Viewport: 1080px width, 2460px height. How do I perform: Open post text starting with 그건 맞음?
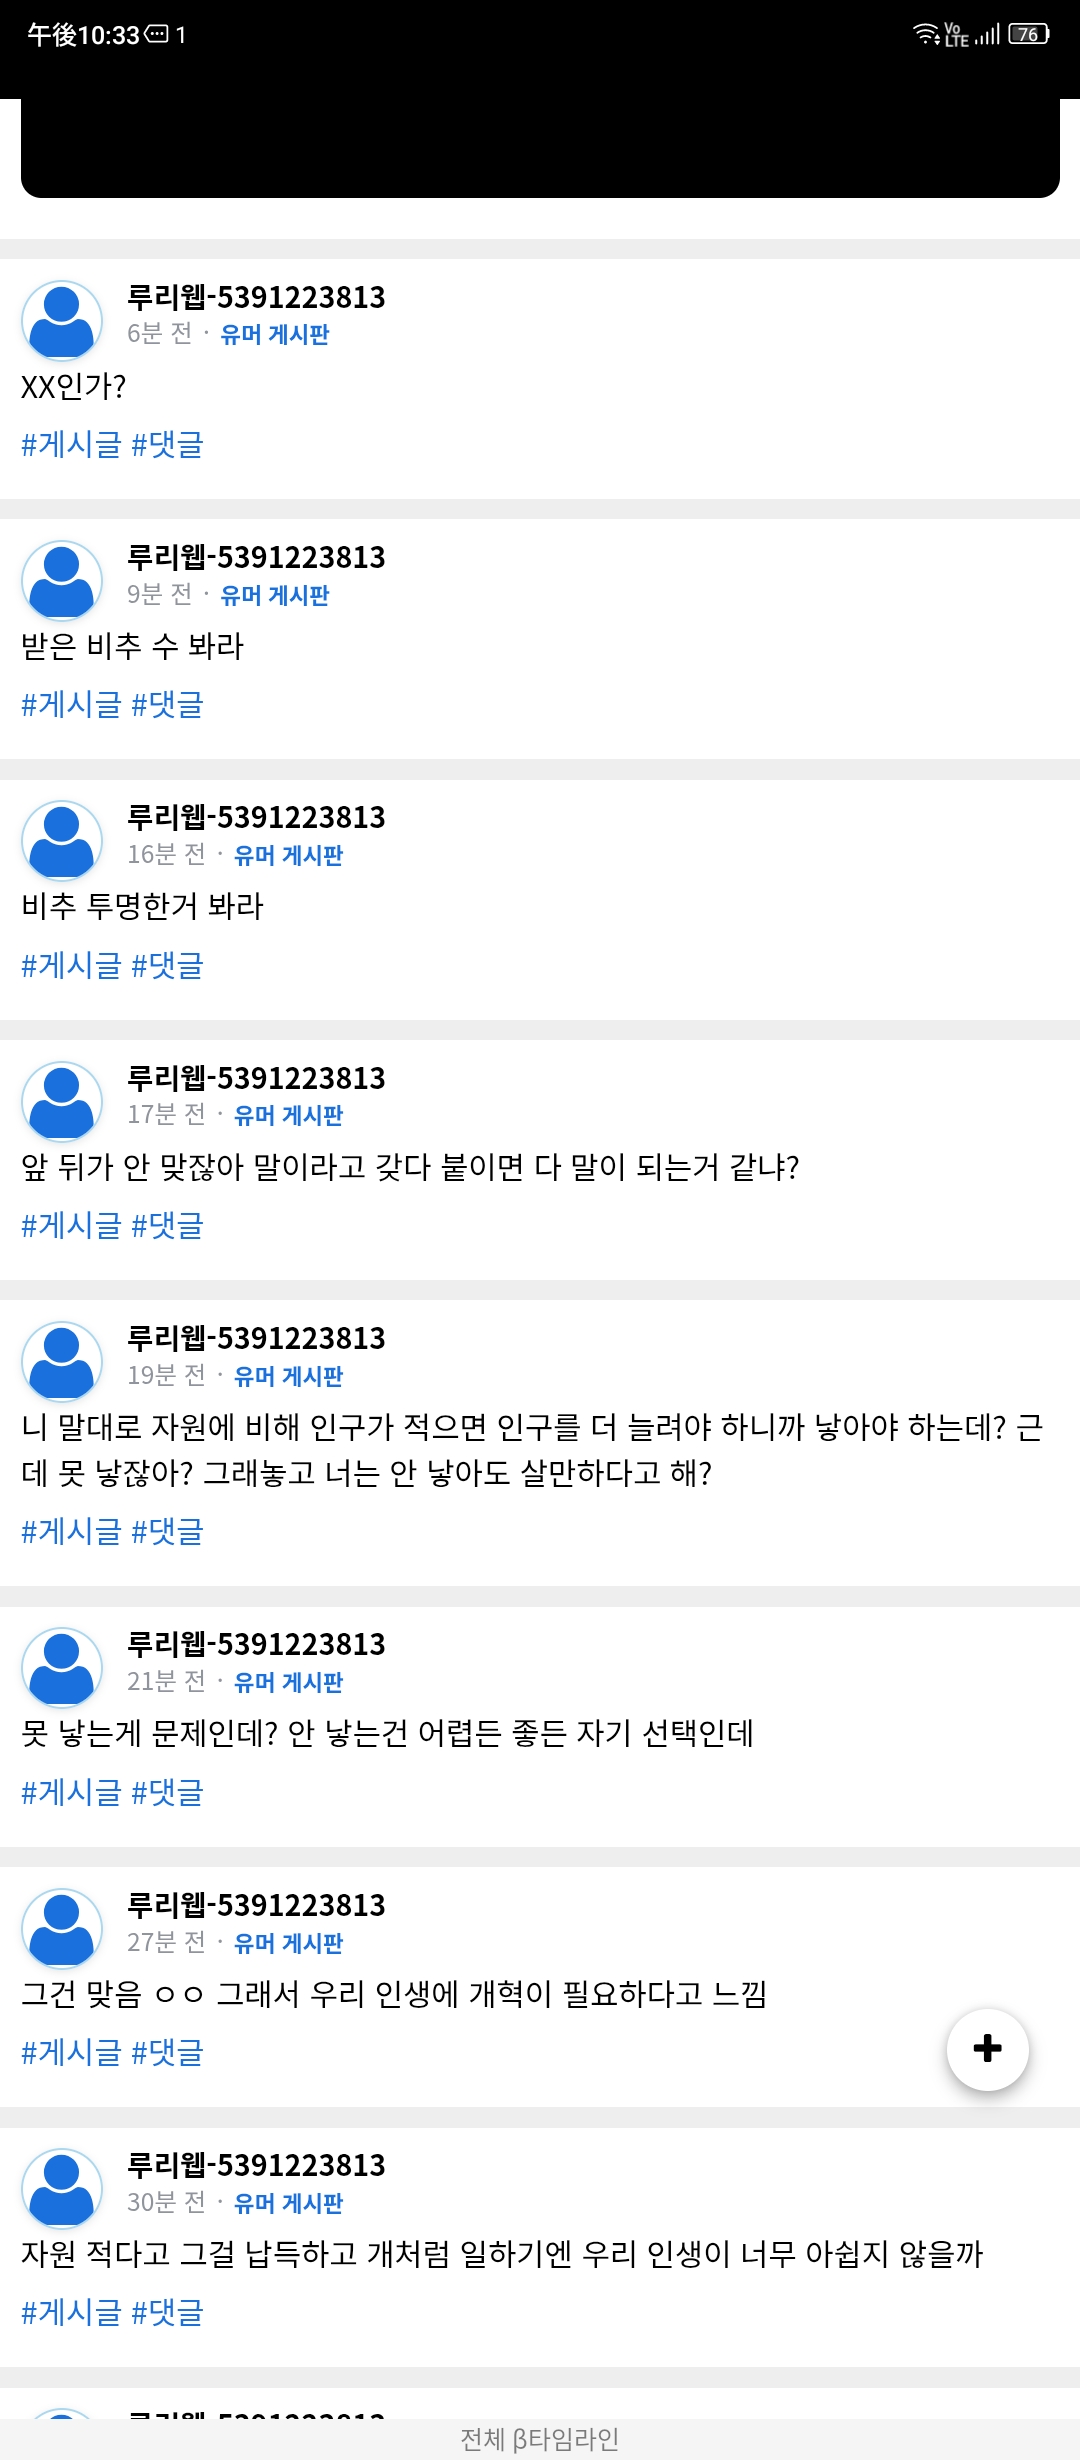(x=394, y=1994)
